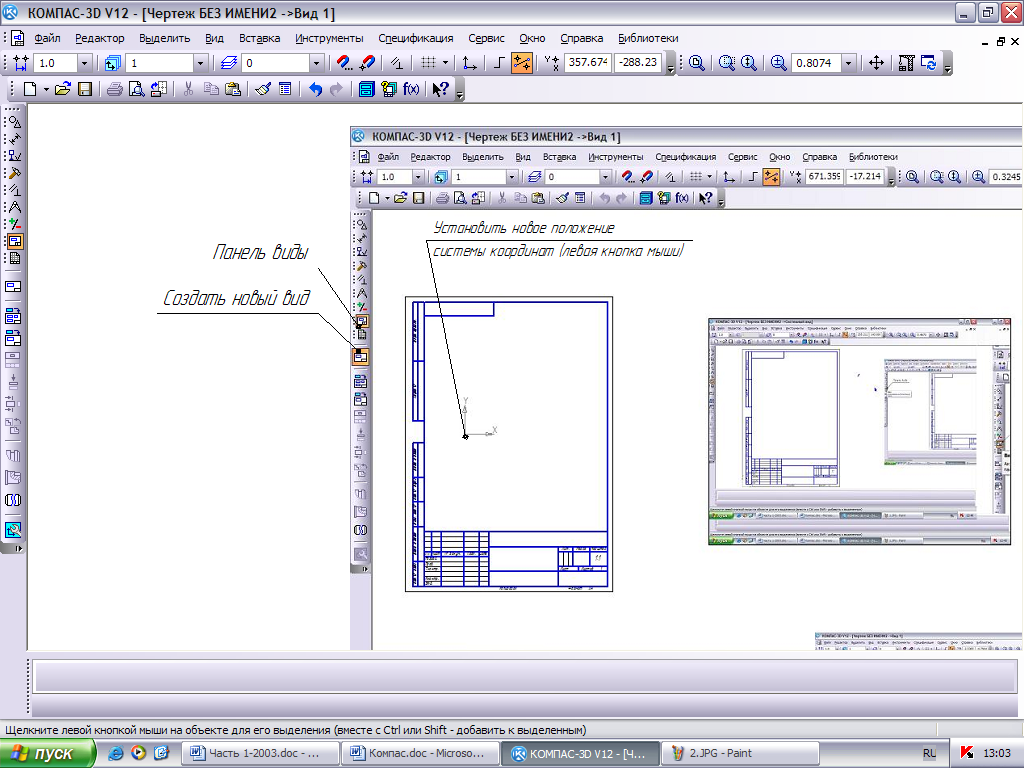Click the Copy properties brush icon

point(263,89)
